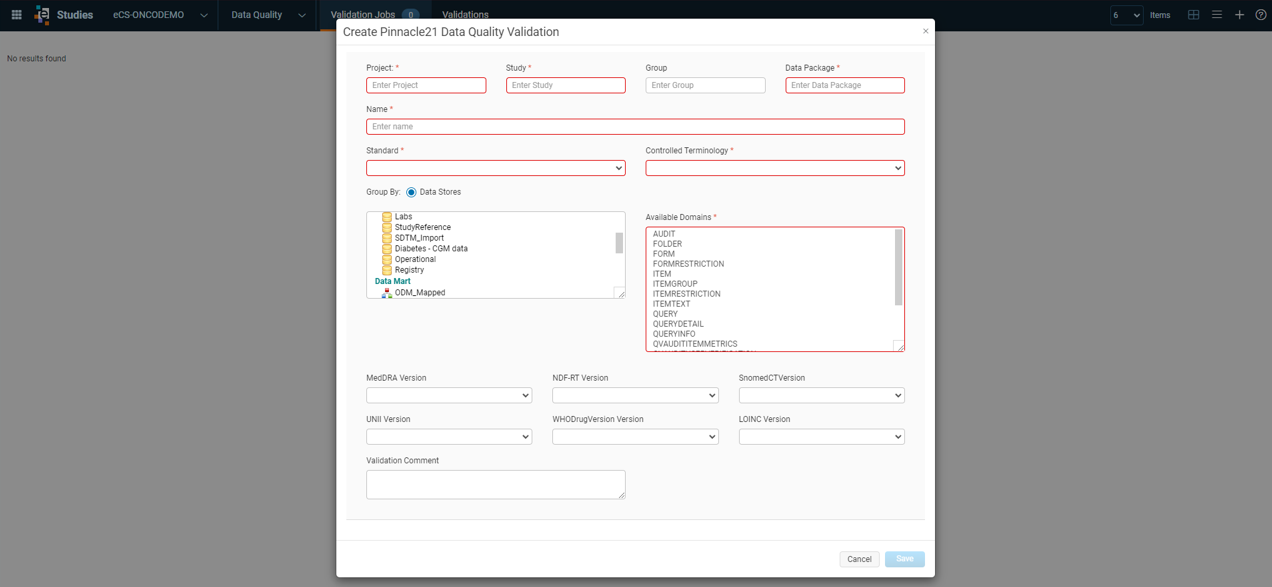Focus the Group input field

tap(705, 85)
